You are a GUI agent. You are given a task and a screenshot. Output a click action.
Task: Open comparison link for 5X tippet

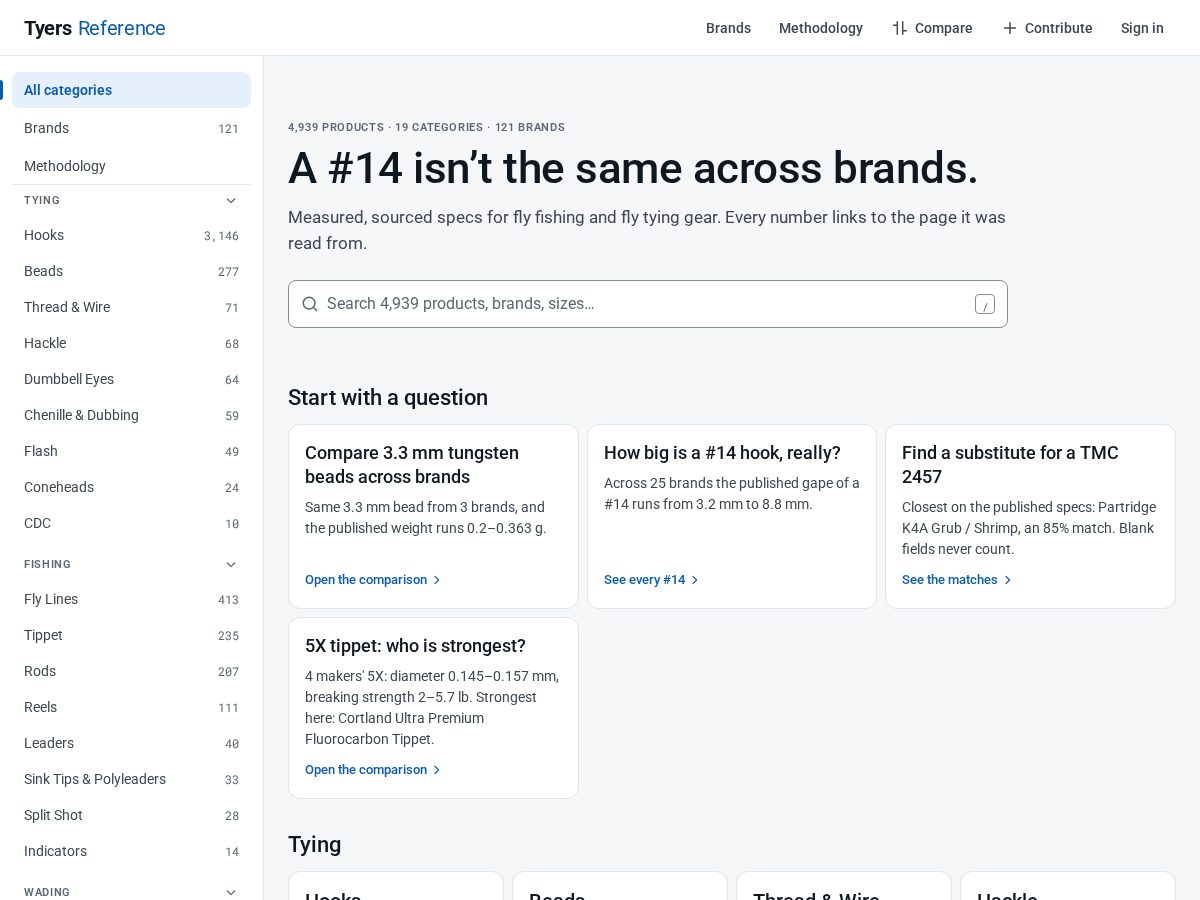[x=373, y=770]
